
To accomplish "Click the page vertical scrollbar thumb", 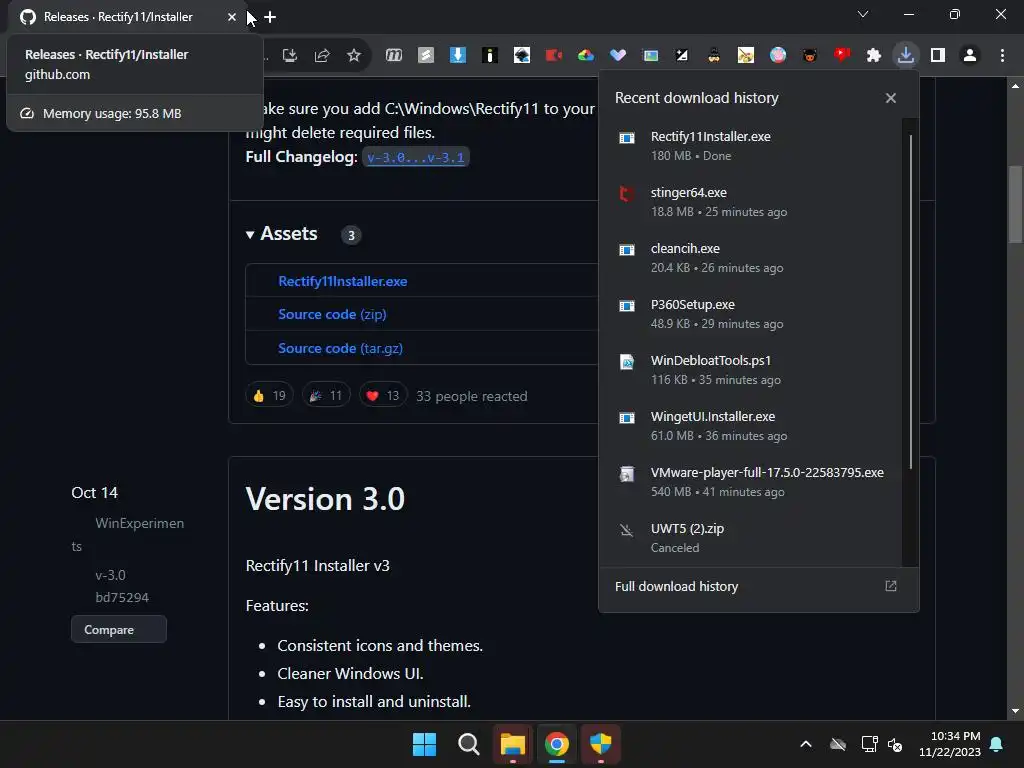I will click(x=1015, y=204).
